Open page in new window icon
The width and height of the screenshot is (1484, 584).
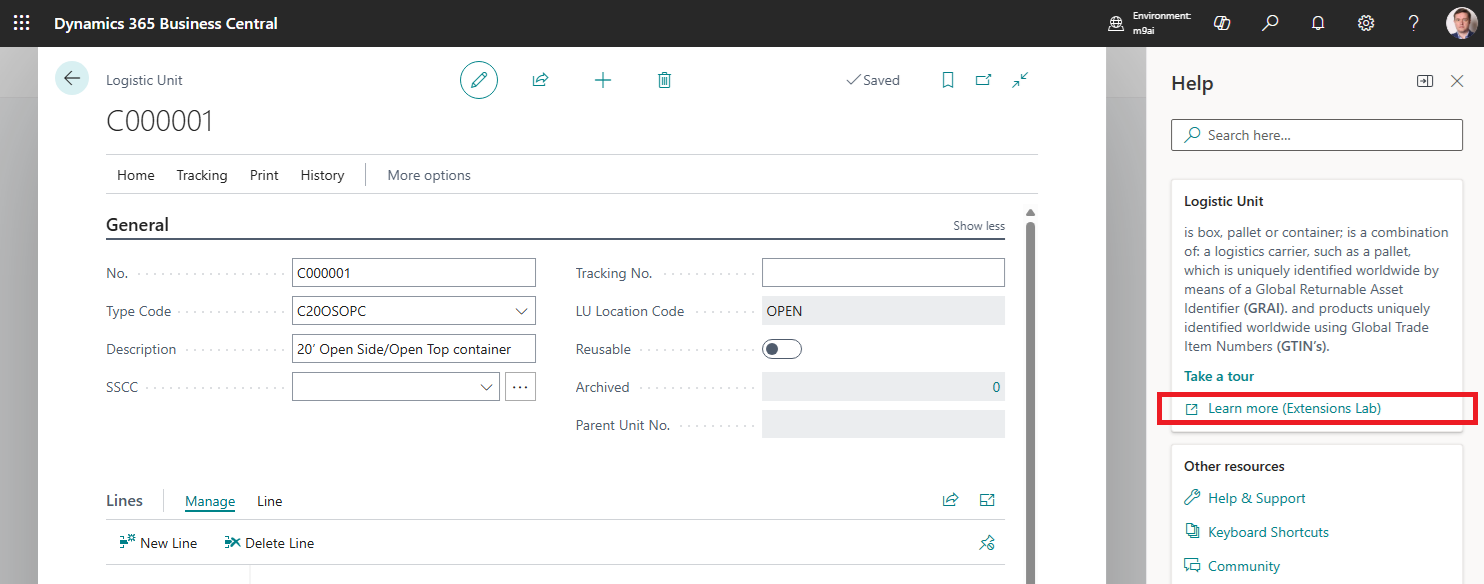984,80
